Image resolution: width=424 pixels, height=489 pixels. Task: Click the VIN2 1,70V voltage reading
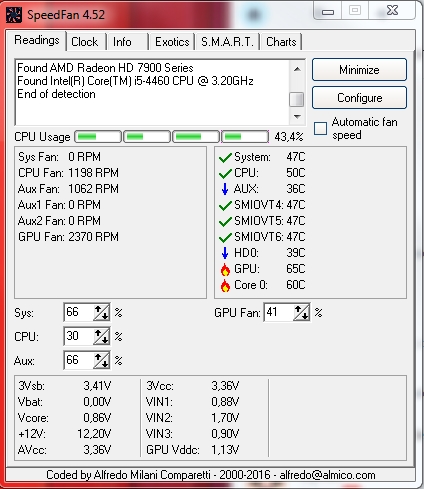point(192,418)
